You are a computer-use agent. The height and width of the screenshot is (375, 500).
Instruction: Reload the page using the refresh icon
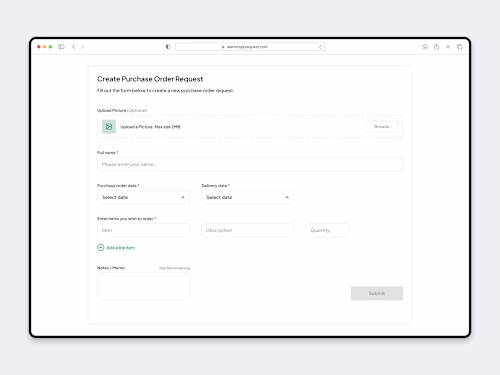(320, 47)
